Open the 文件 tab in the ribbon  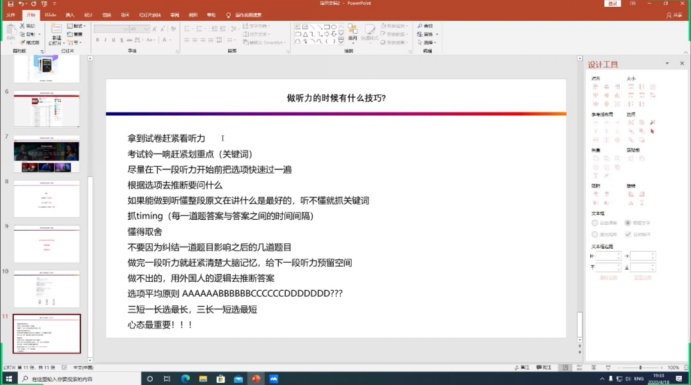coord(11,15)
